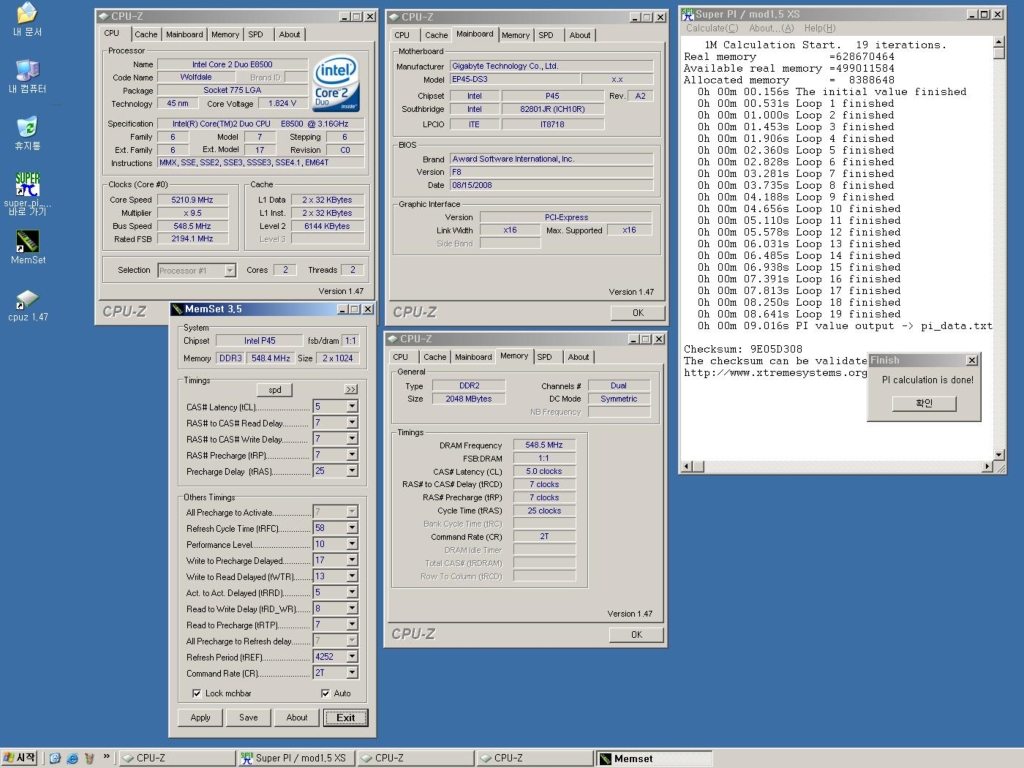Open the Cache tab in the CPU-Z Memory window
Viewport: 1024px width, 768px height.
click(x=434, y=357)
